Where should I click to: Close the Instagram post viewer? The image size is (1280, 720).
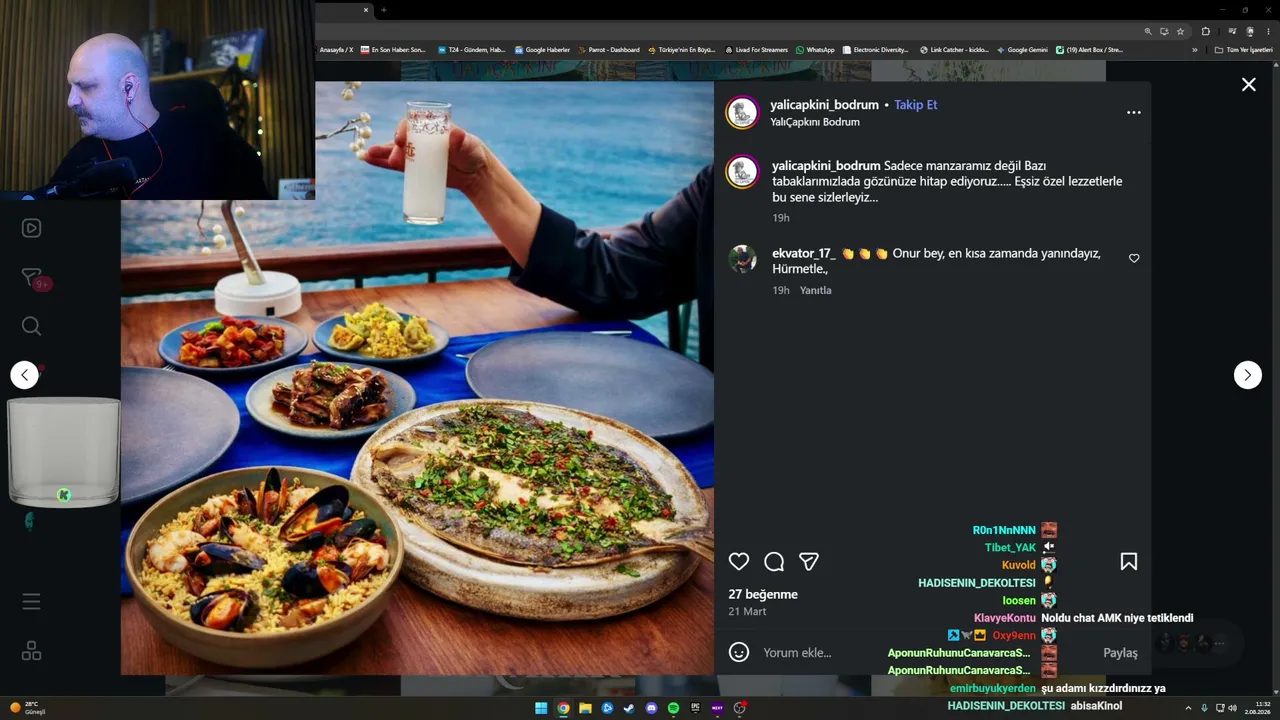[x=1249, y=85]
